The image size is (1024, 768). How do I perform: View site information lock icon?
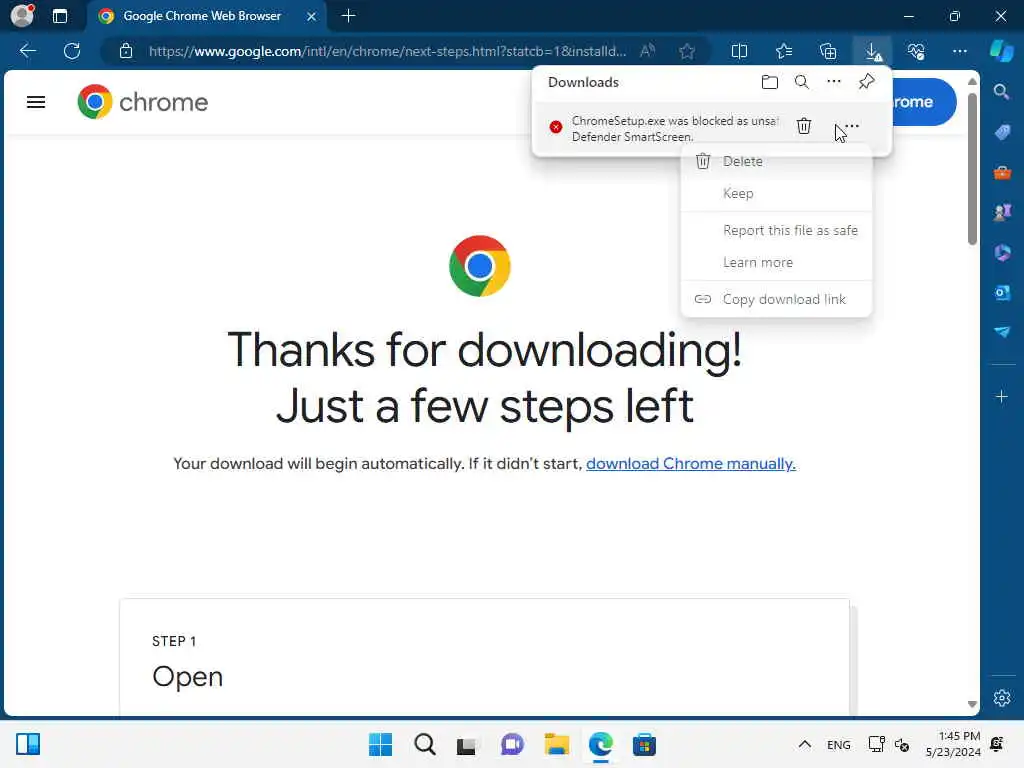click(126, 51)
